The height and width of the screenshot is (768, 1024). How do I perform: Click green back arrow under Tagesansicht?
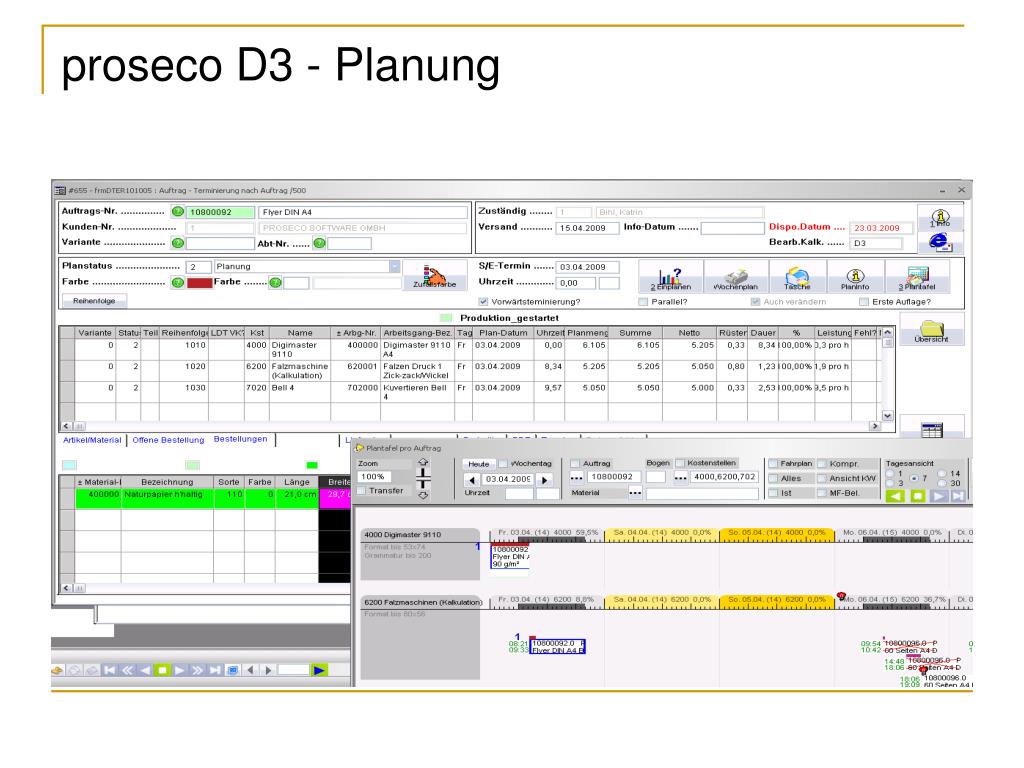coord(896,496)
